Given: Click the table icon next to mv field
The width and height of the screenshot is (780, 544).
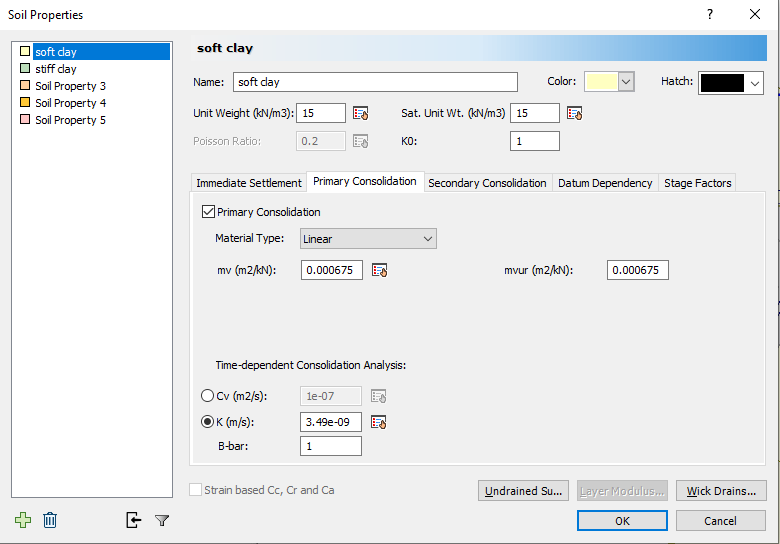Looking at the screenshot, I should (x=380, y=270).
